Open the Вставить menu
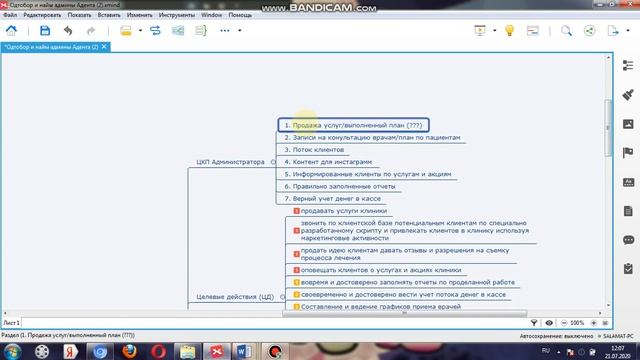This screenshot has width=640, height=360. point(109,15)
